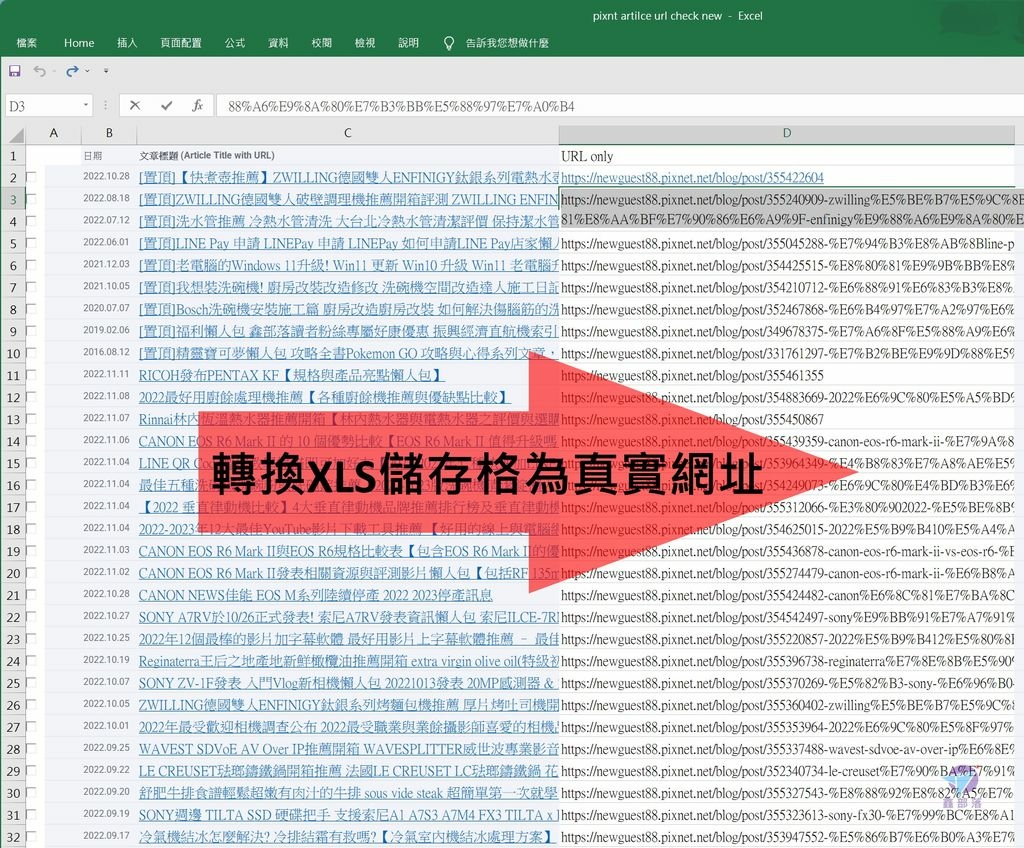Toggle the checkbox in row 5
1024x848 pixels.
tap(31, 242)
